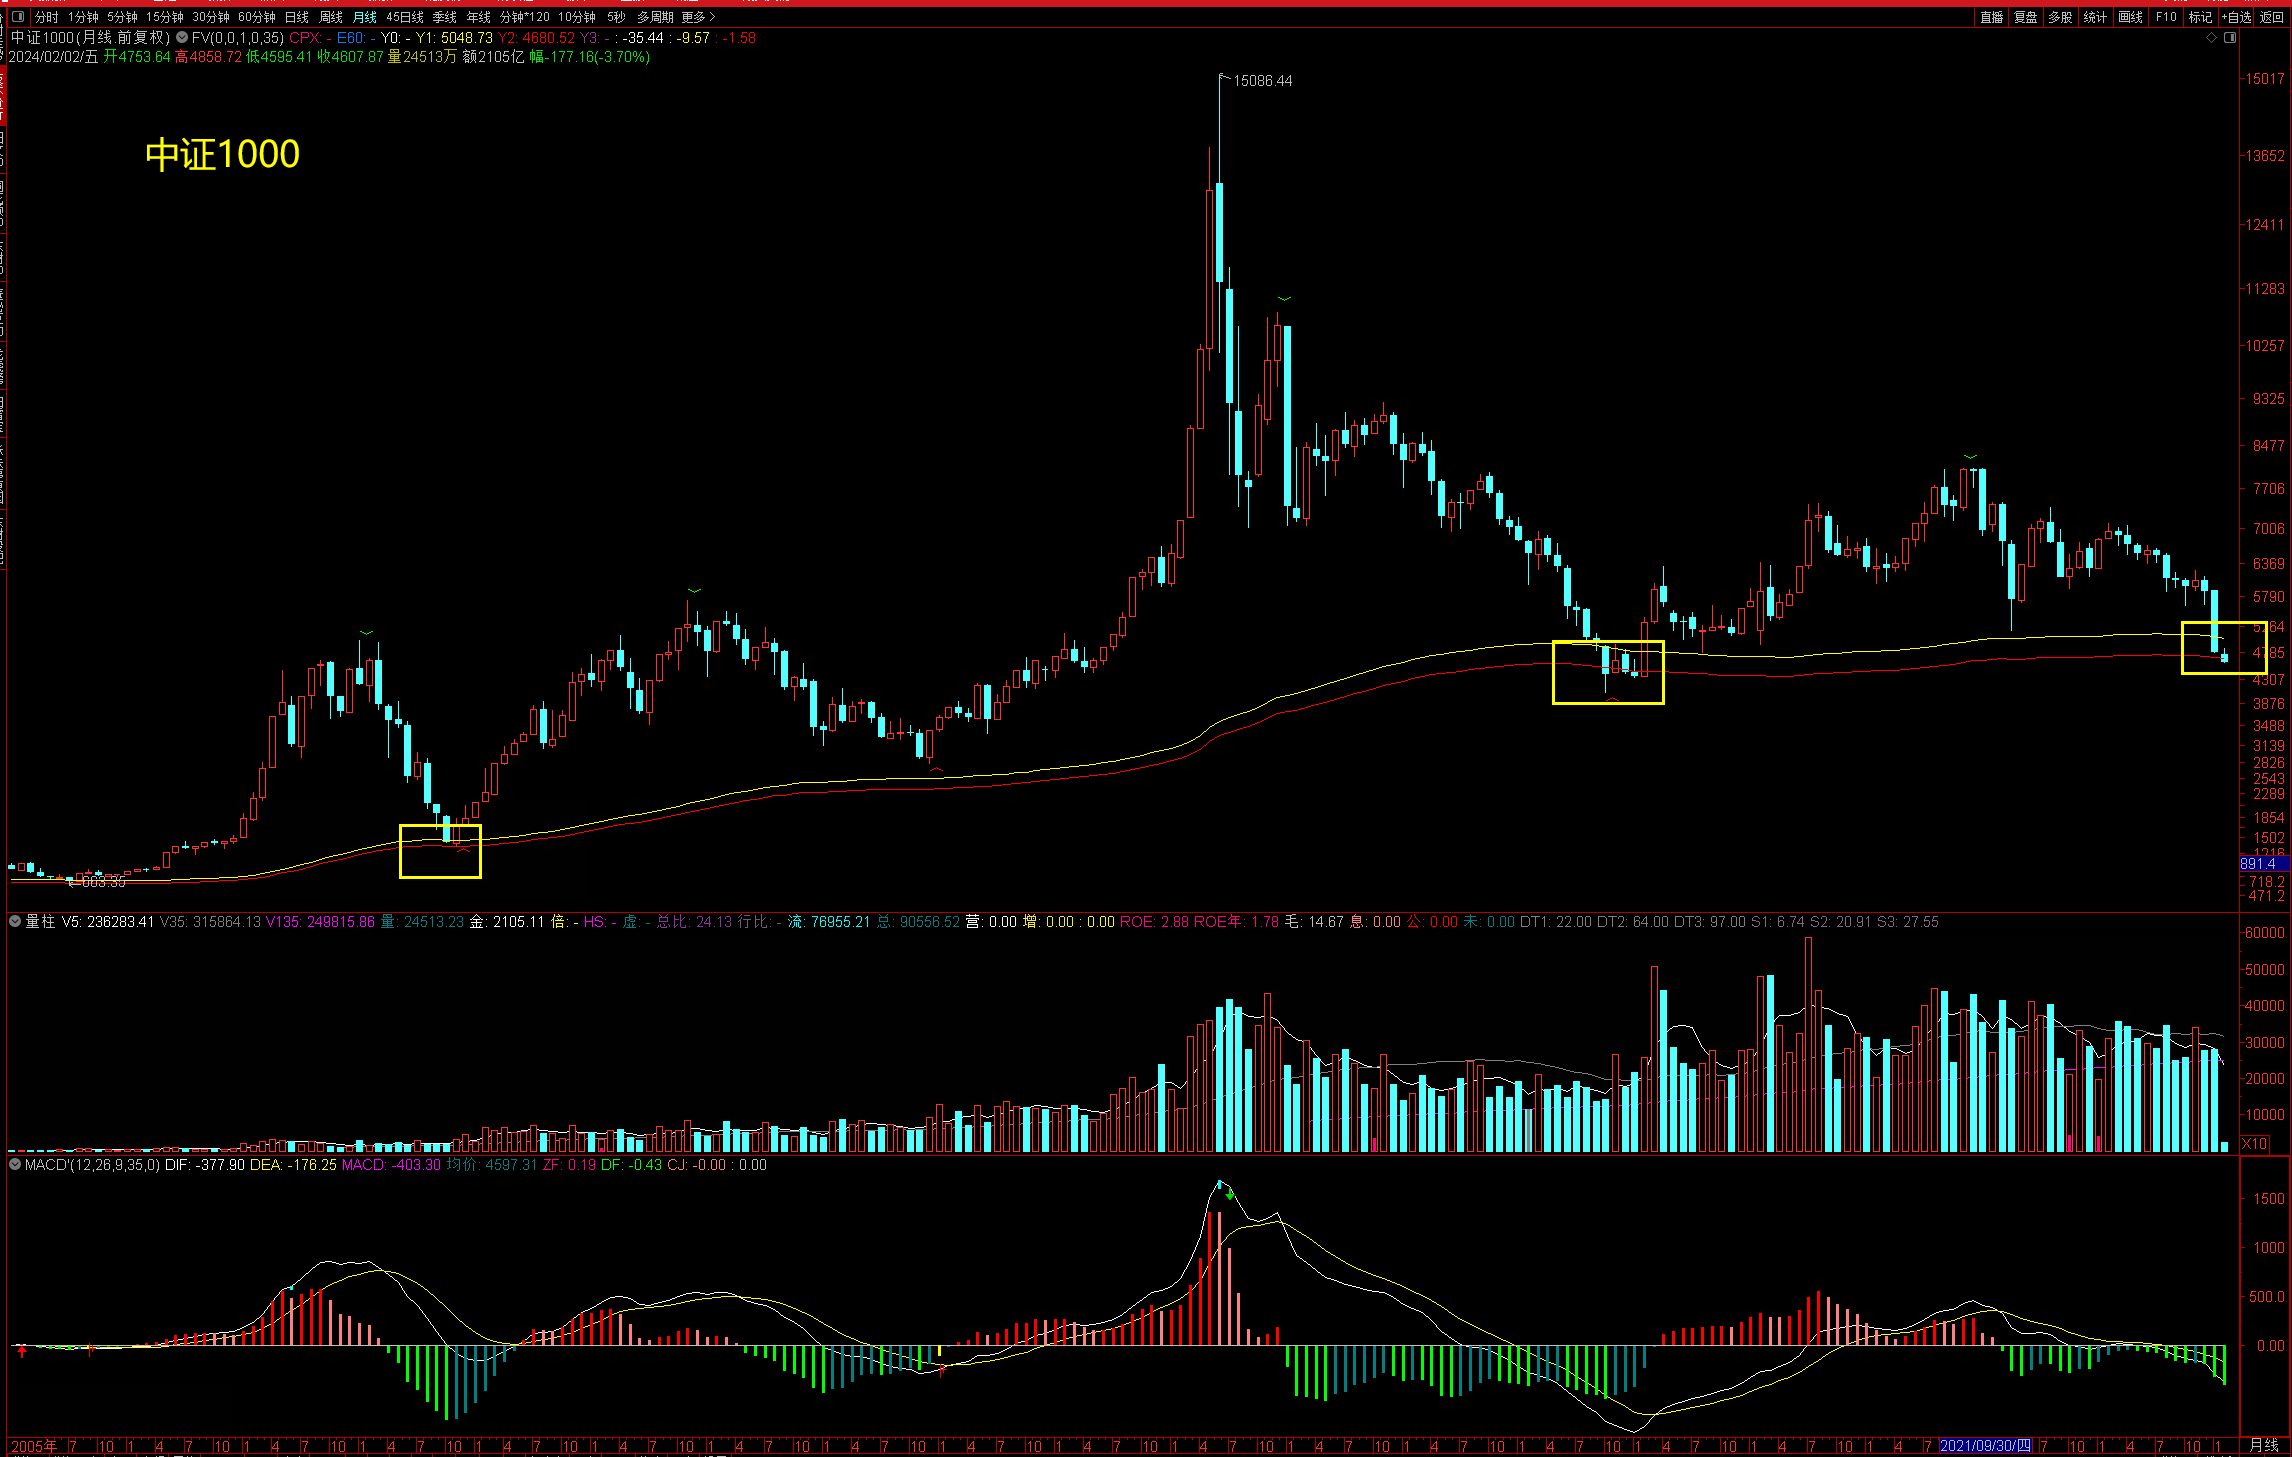
Task: Click the 891.4 price marker on axis
Action: 2258,864
